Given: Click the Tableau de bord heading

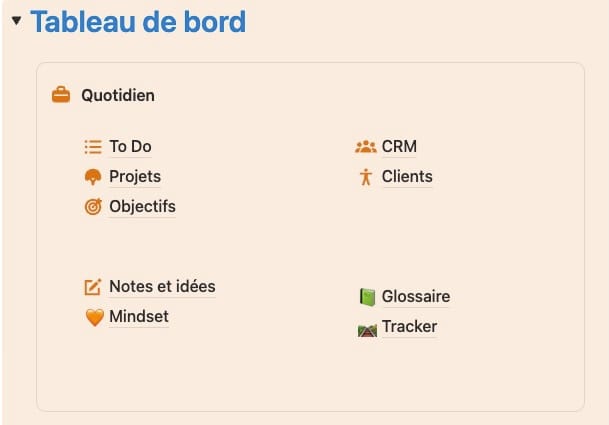Looking at the screenshot, I should [x=138, y=21].
